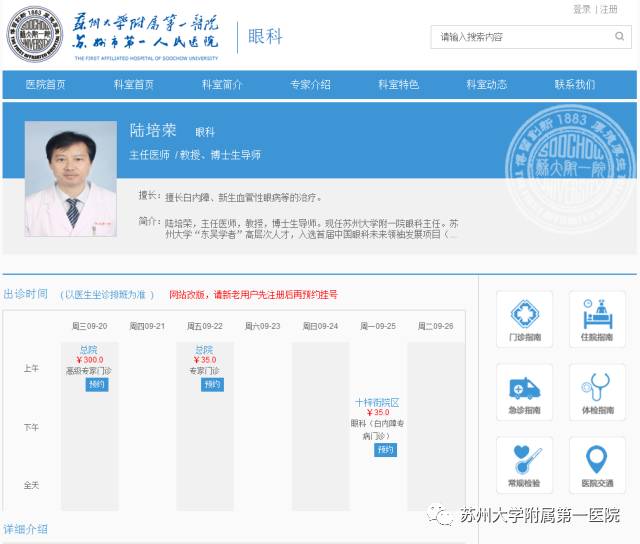The width and height of the screenshot is (640, 544).
Task: Focus the 请输入搜索内容 search box
Action: tap(531, 37)
